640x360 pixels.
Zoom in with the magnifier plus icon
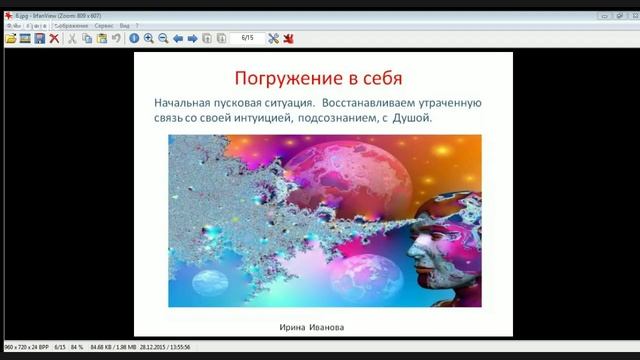(149, 38)
